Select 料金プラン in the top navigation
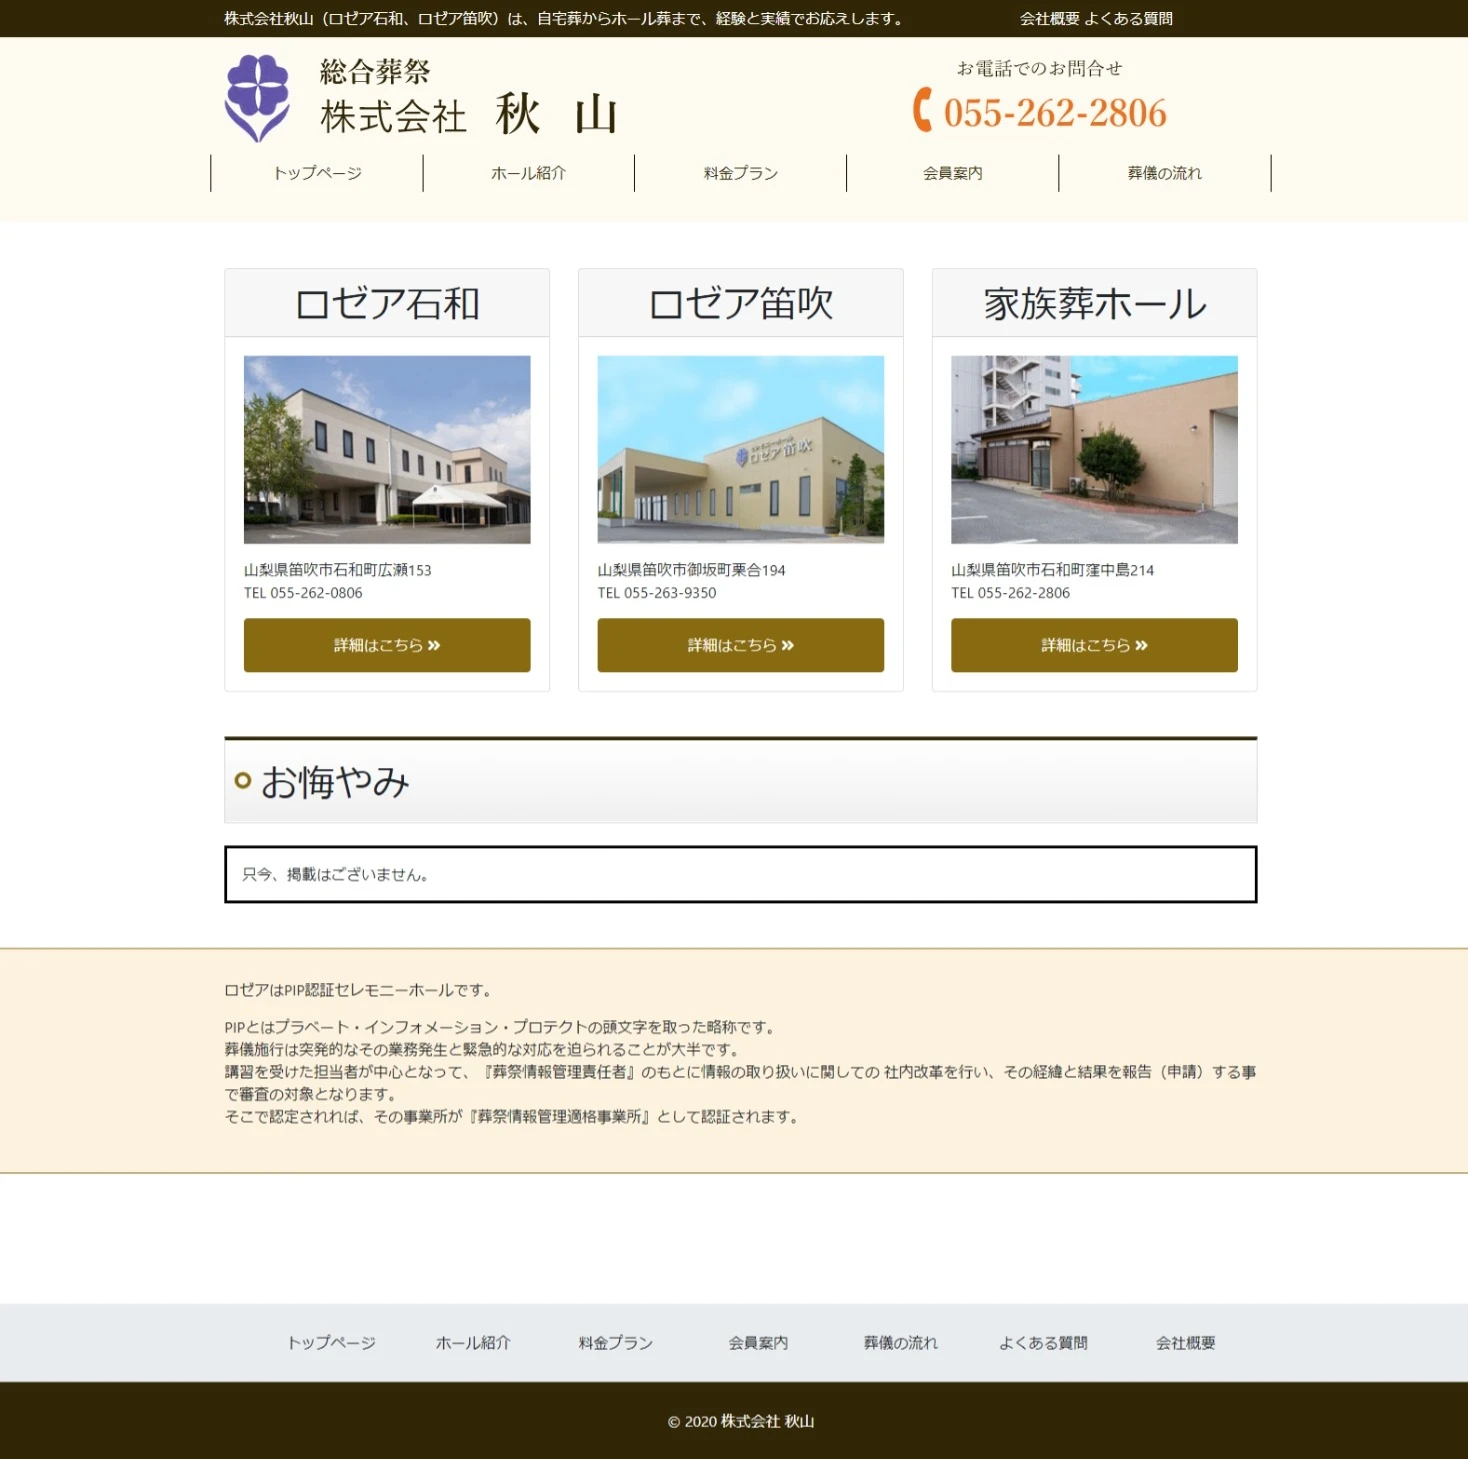 740,173
